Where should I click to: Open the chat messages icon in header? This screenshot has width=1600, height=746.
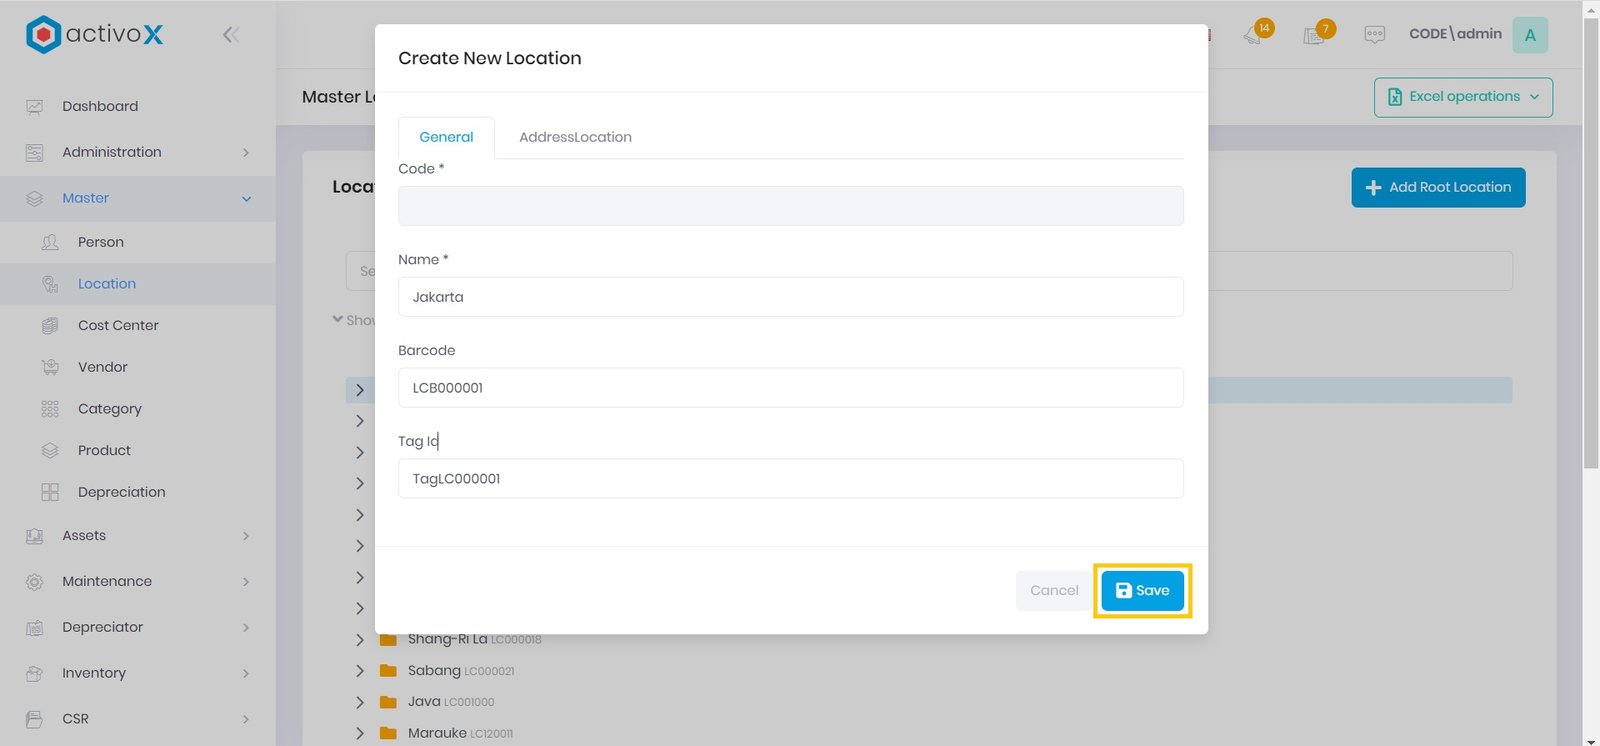(x=1375, y=35)
